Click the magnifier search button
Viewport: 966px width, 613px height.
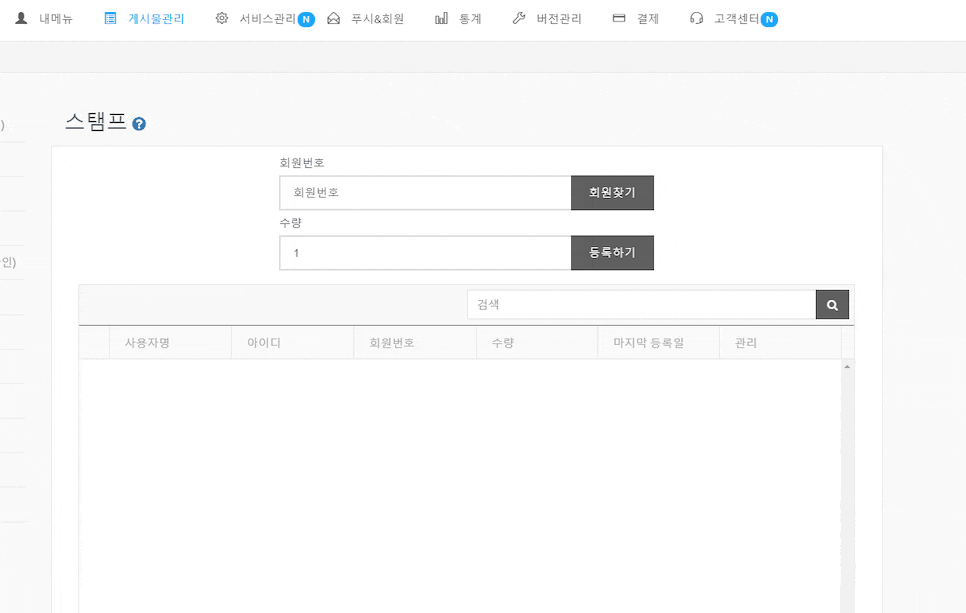(832, 305)
